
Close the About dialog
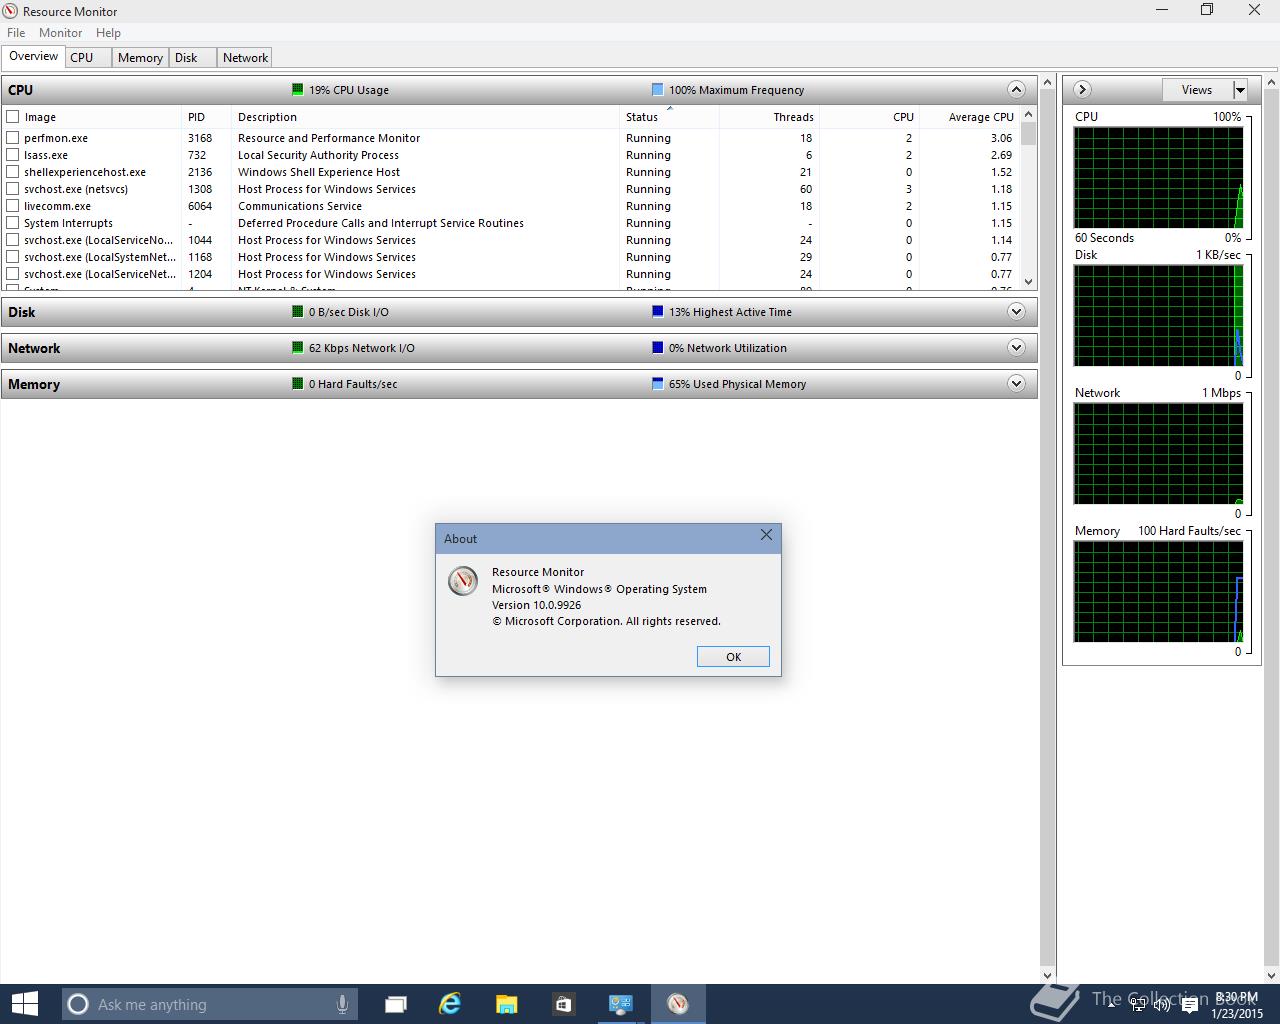click(766, 535)
